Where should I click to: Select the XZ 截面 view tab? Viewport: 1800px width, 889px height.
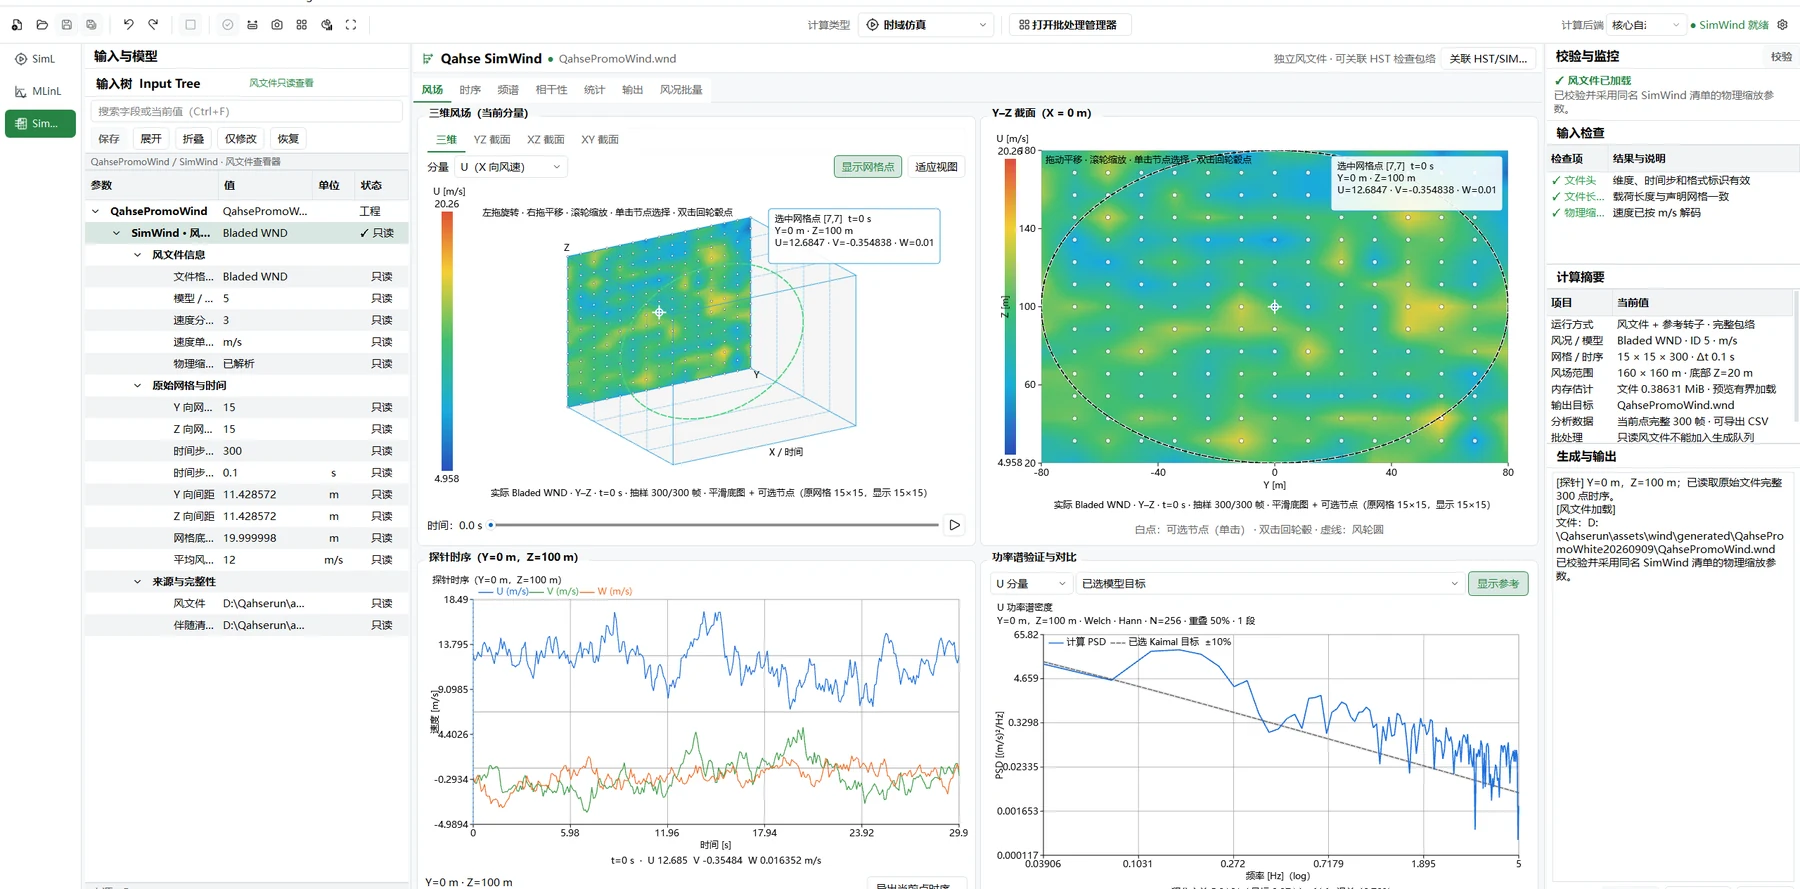pos(546,140)
